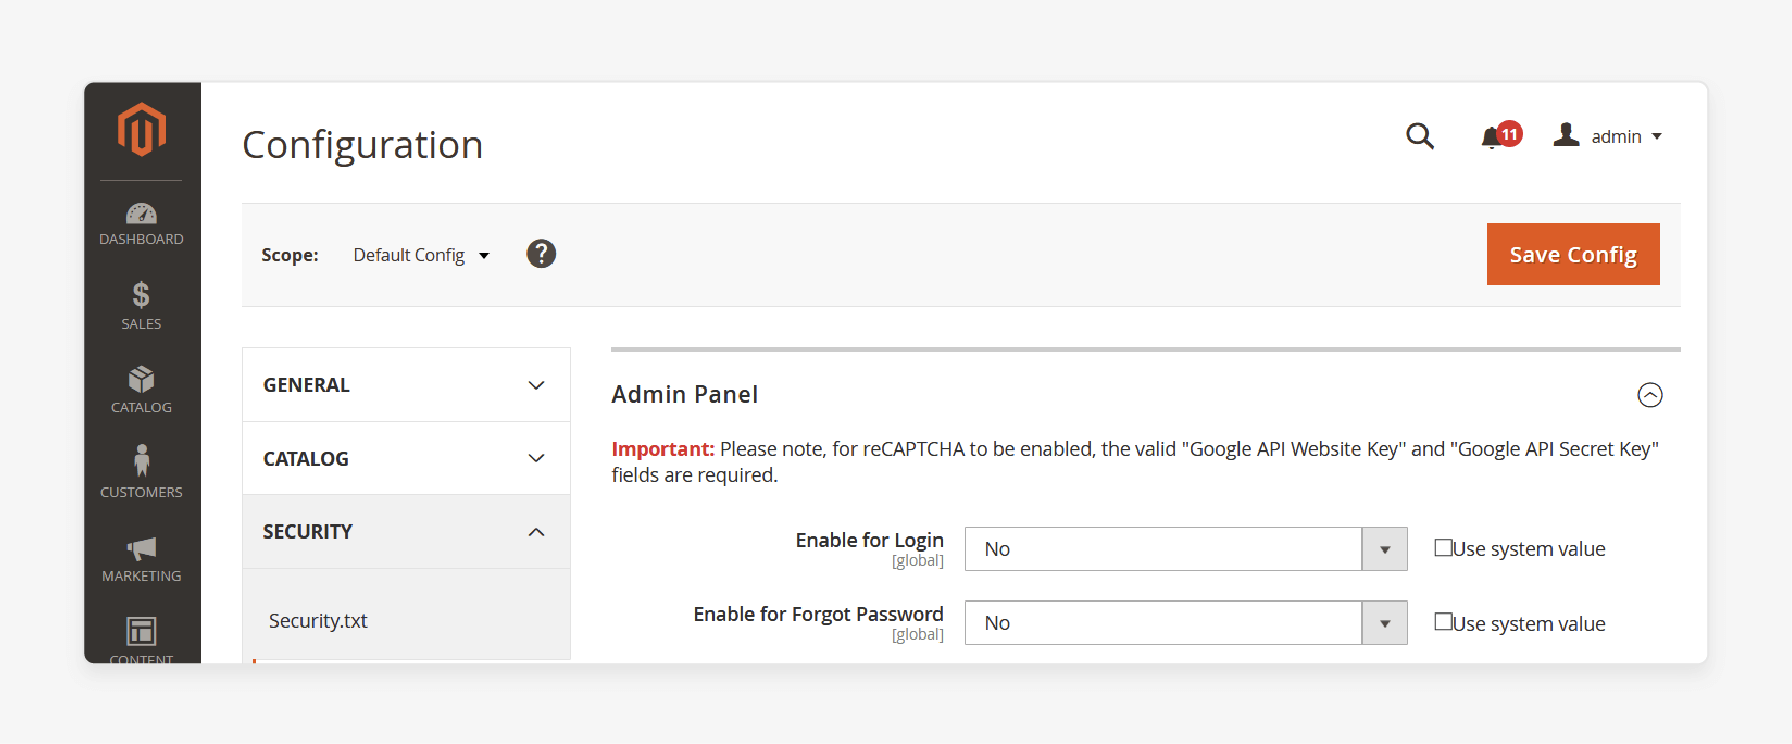Click the search magnifier icon

pyautogui.click(x=1420, y=136)
